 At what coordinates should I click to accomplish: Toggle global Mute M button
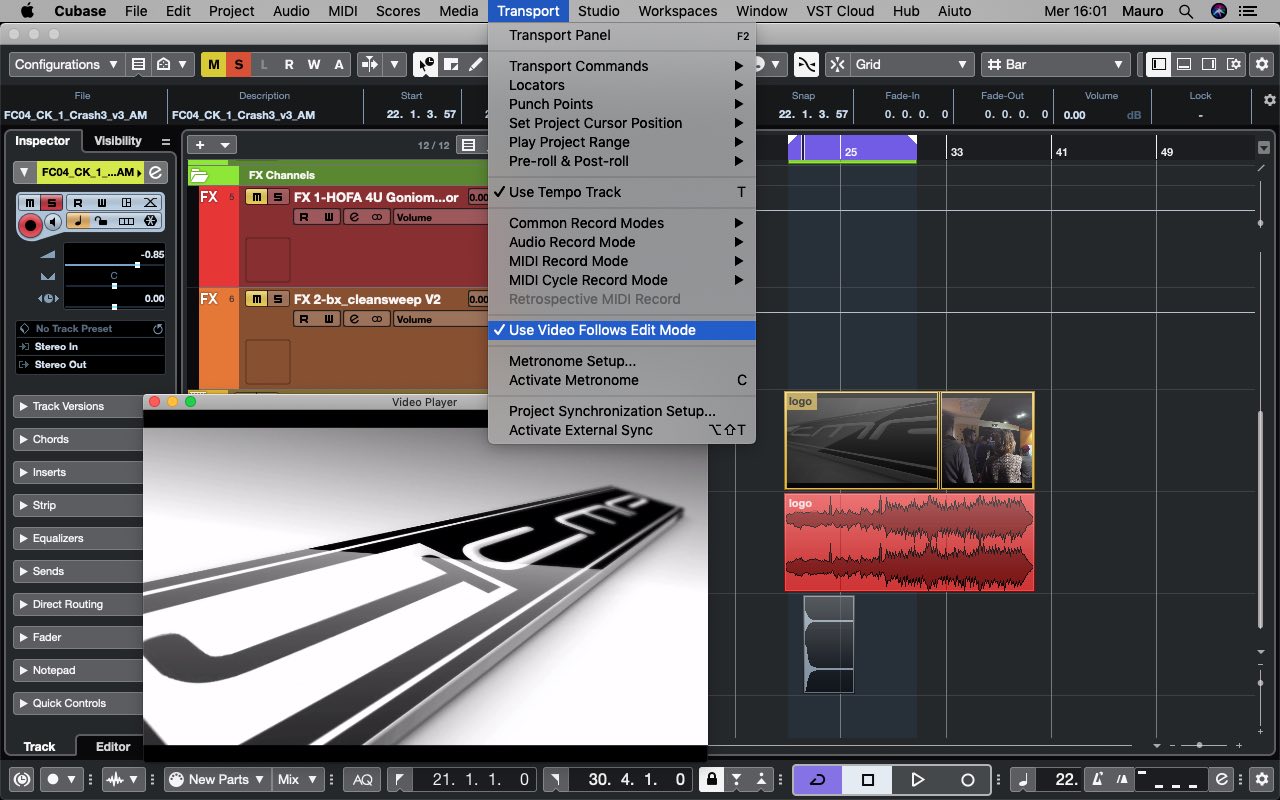(x=213, y=64)
